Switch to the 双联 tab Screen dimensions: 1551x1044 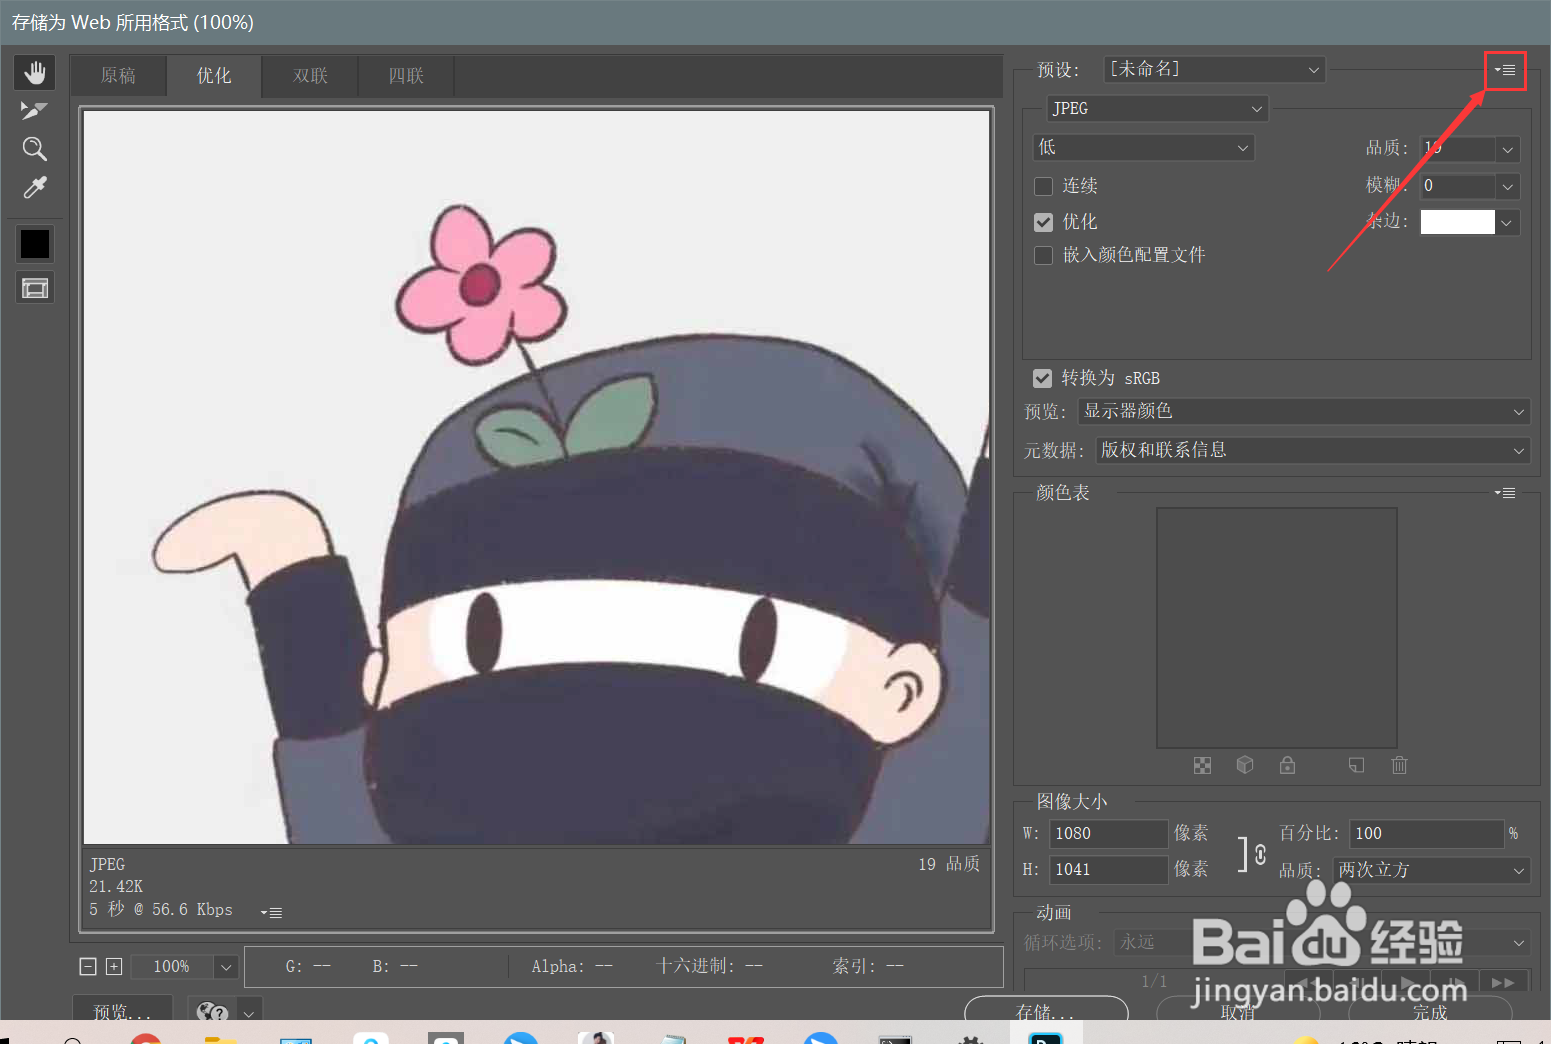[x=310, y=76]
